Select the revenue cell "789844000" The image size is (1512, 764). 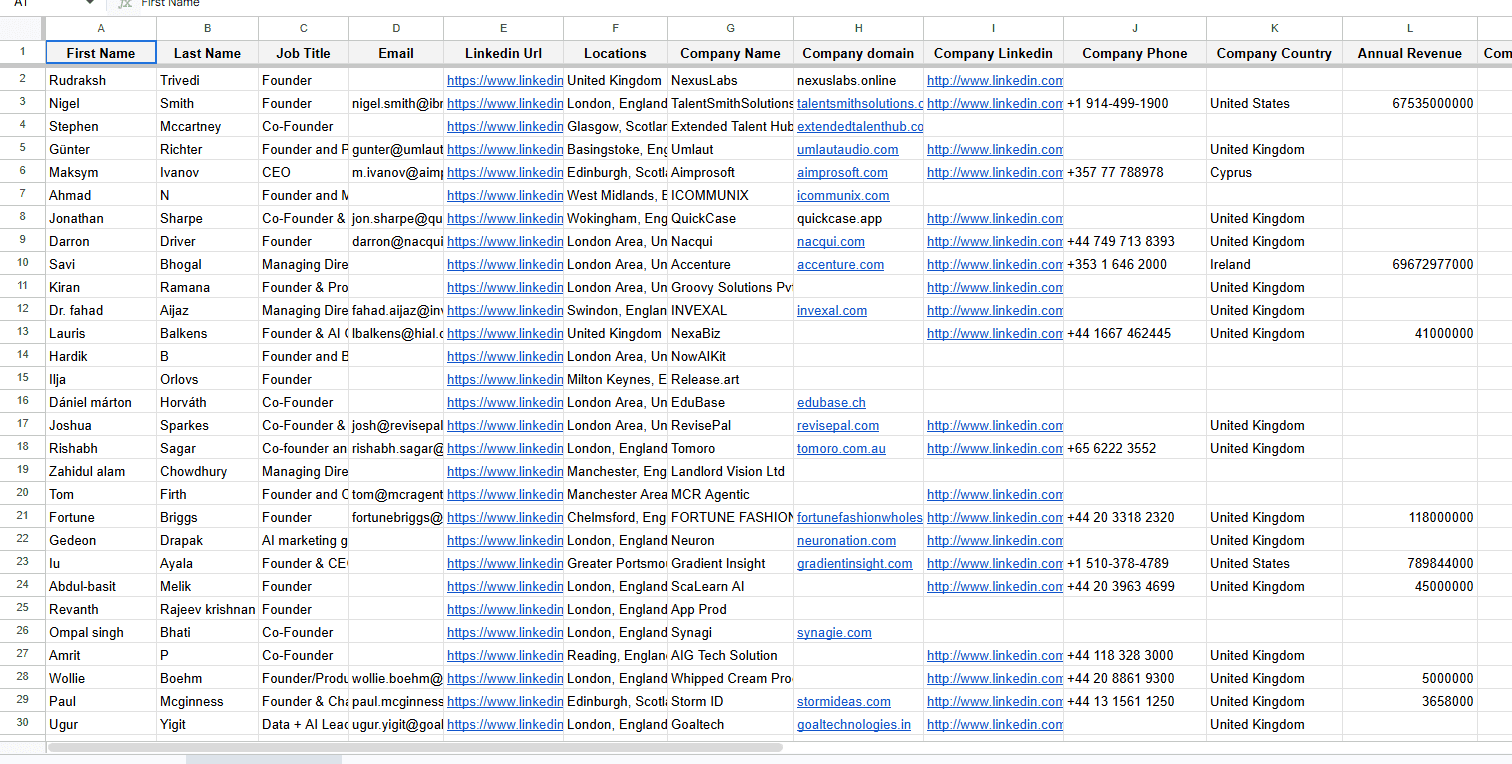pos(1410,564)
